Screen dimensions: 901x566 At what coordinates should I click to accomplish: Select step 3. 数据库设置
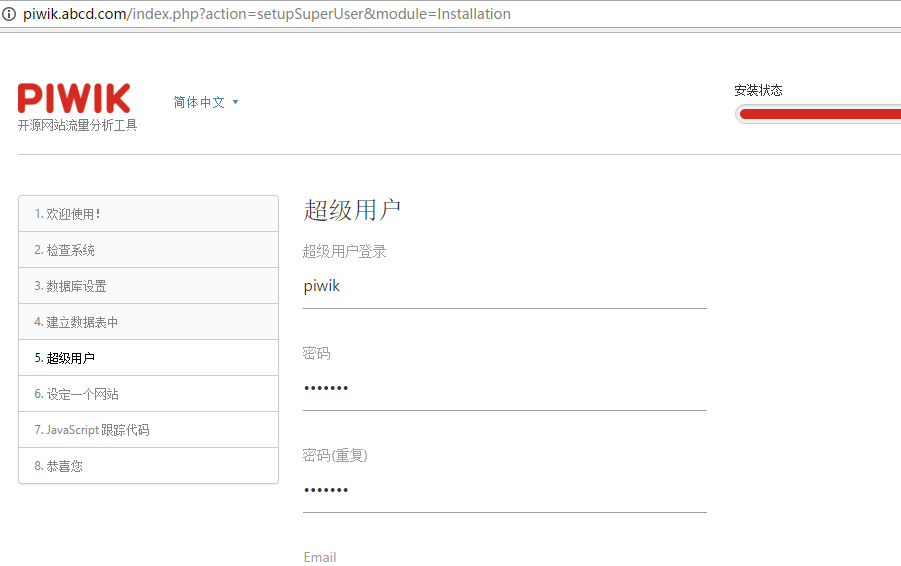[x=148, y=286]
